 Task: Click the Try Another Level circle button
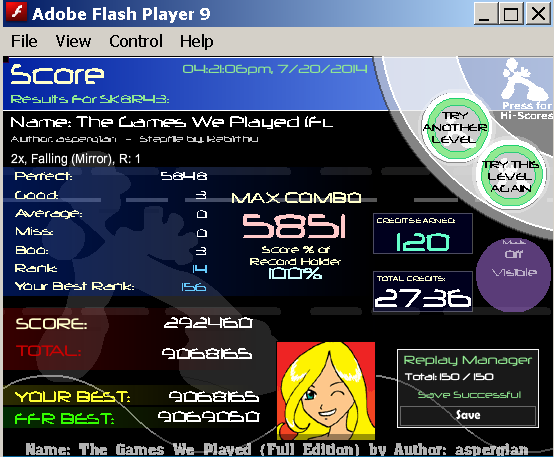(x=455, y=128)
